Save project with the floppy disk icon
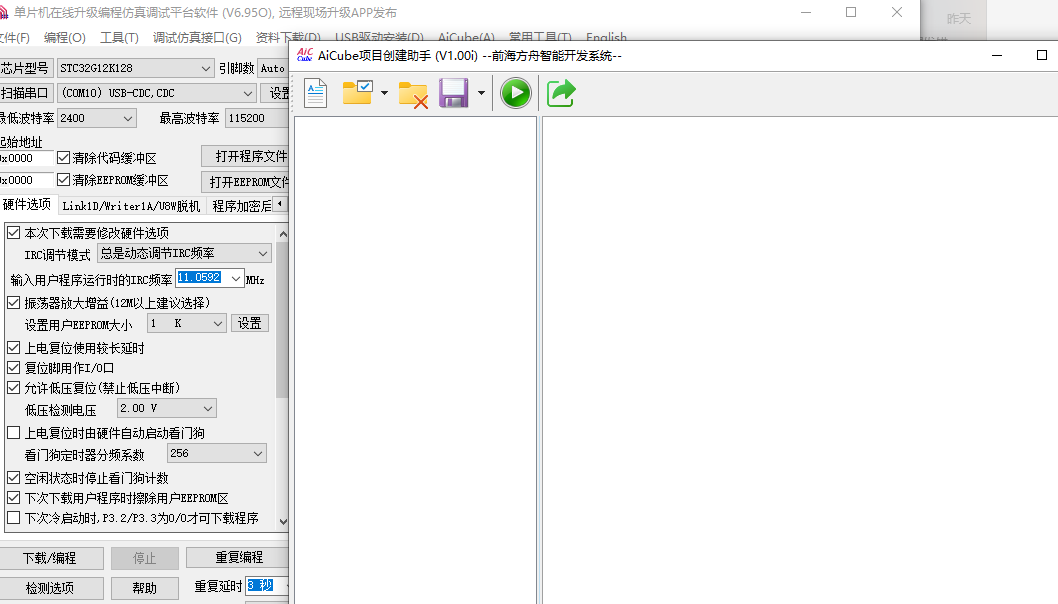 (453, 93)
